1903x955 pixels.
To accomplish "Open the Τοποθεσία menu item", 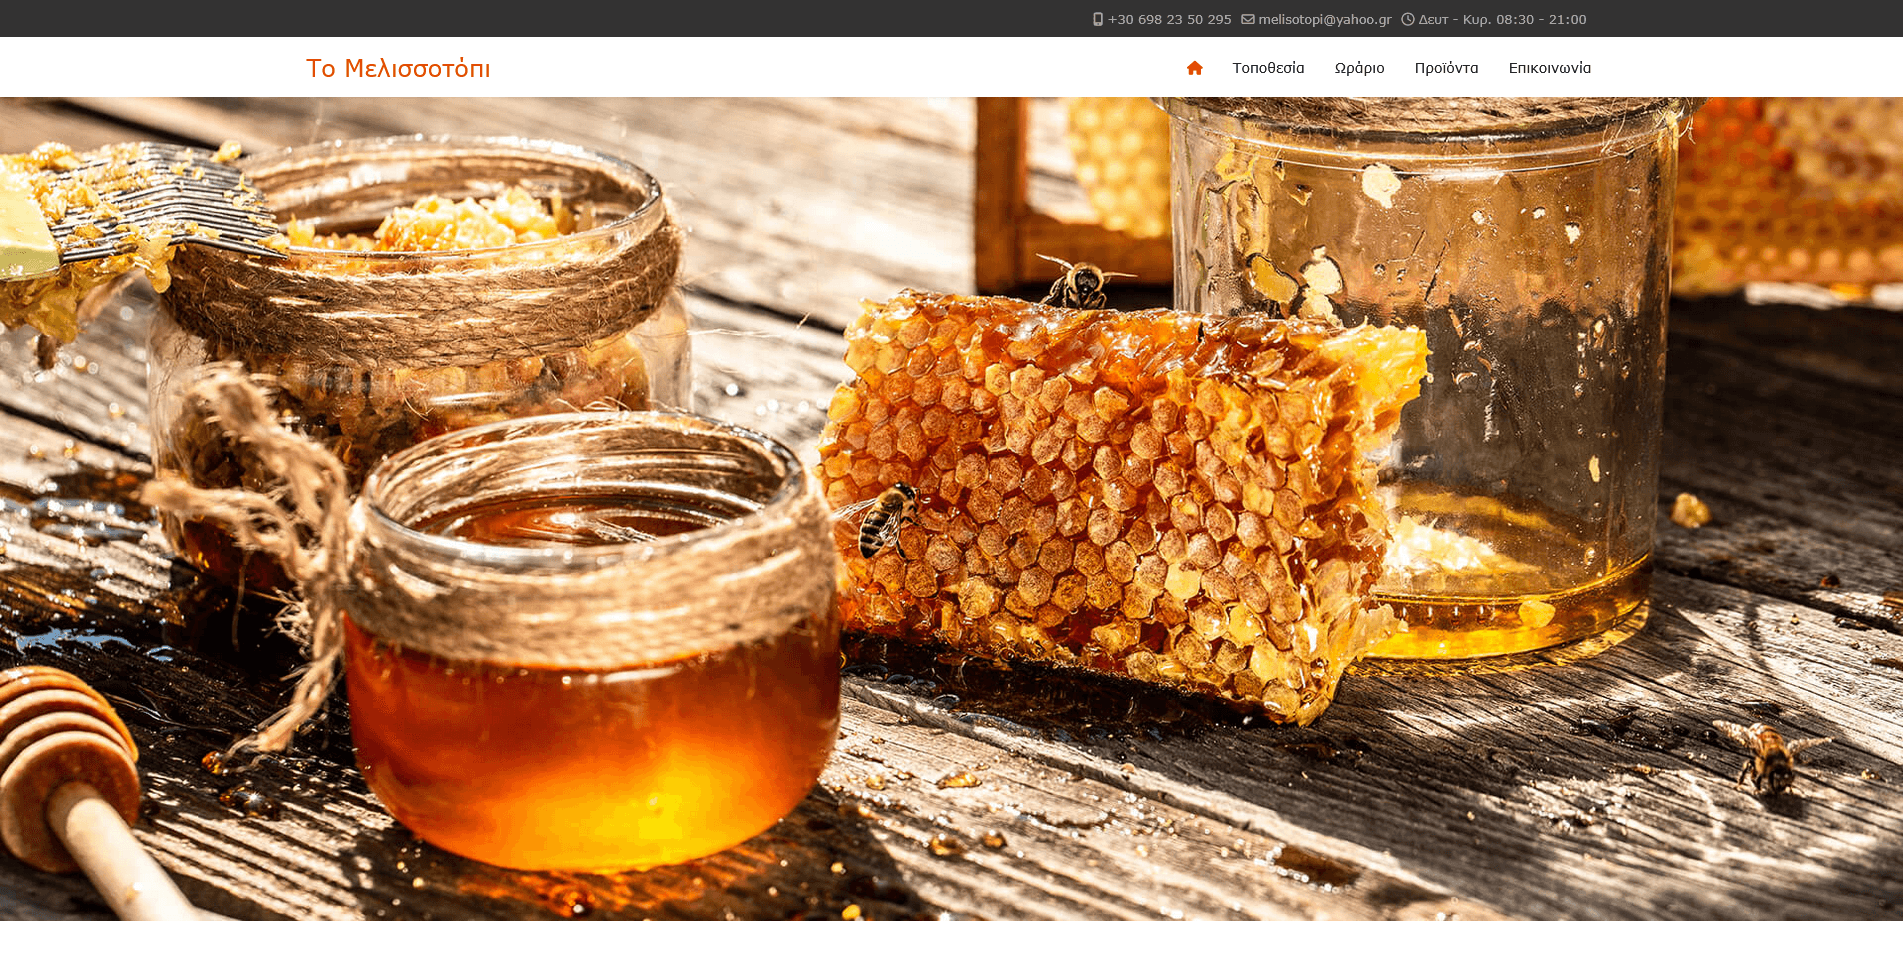I will click(1268, 68).
